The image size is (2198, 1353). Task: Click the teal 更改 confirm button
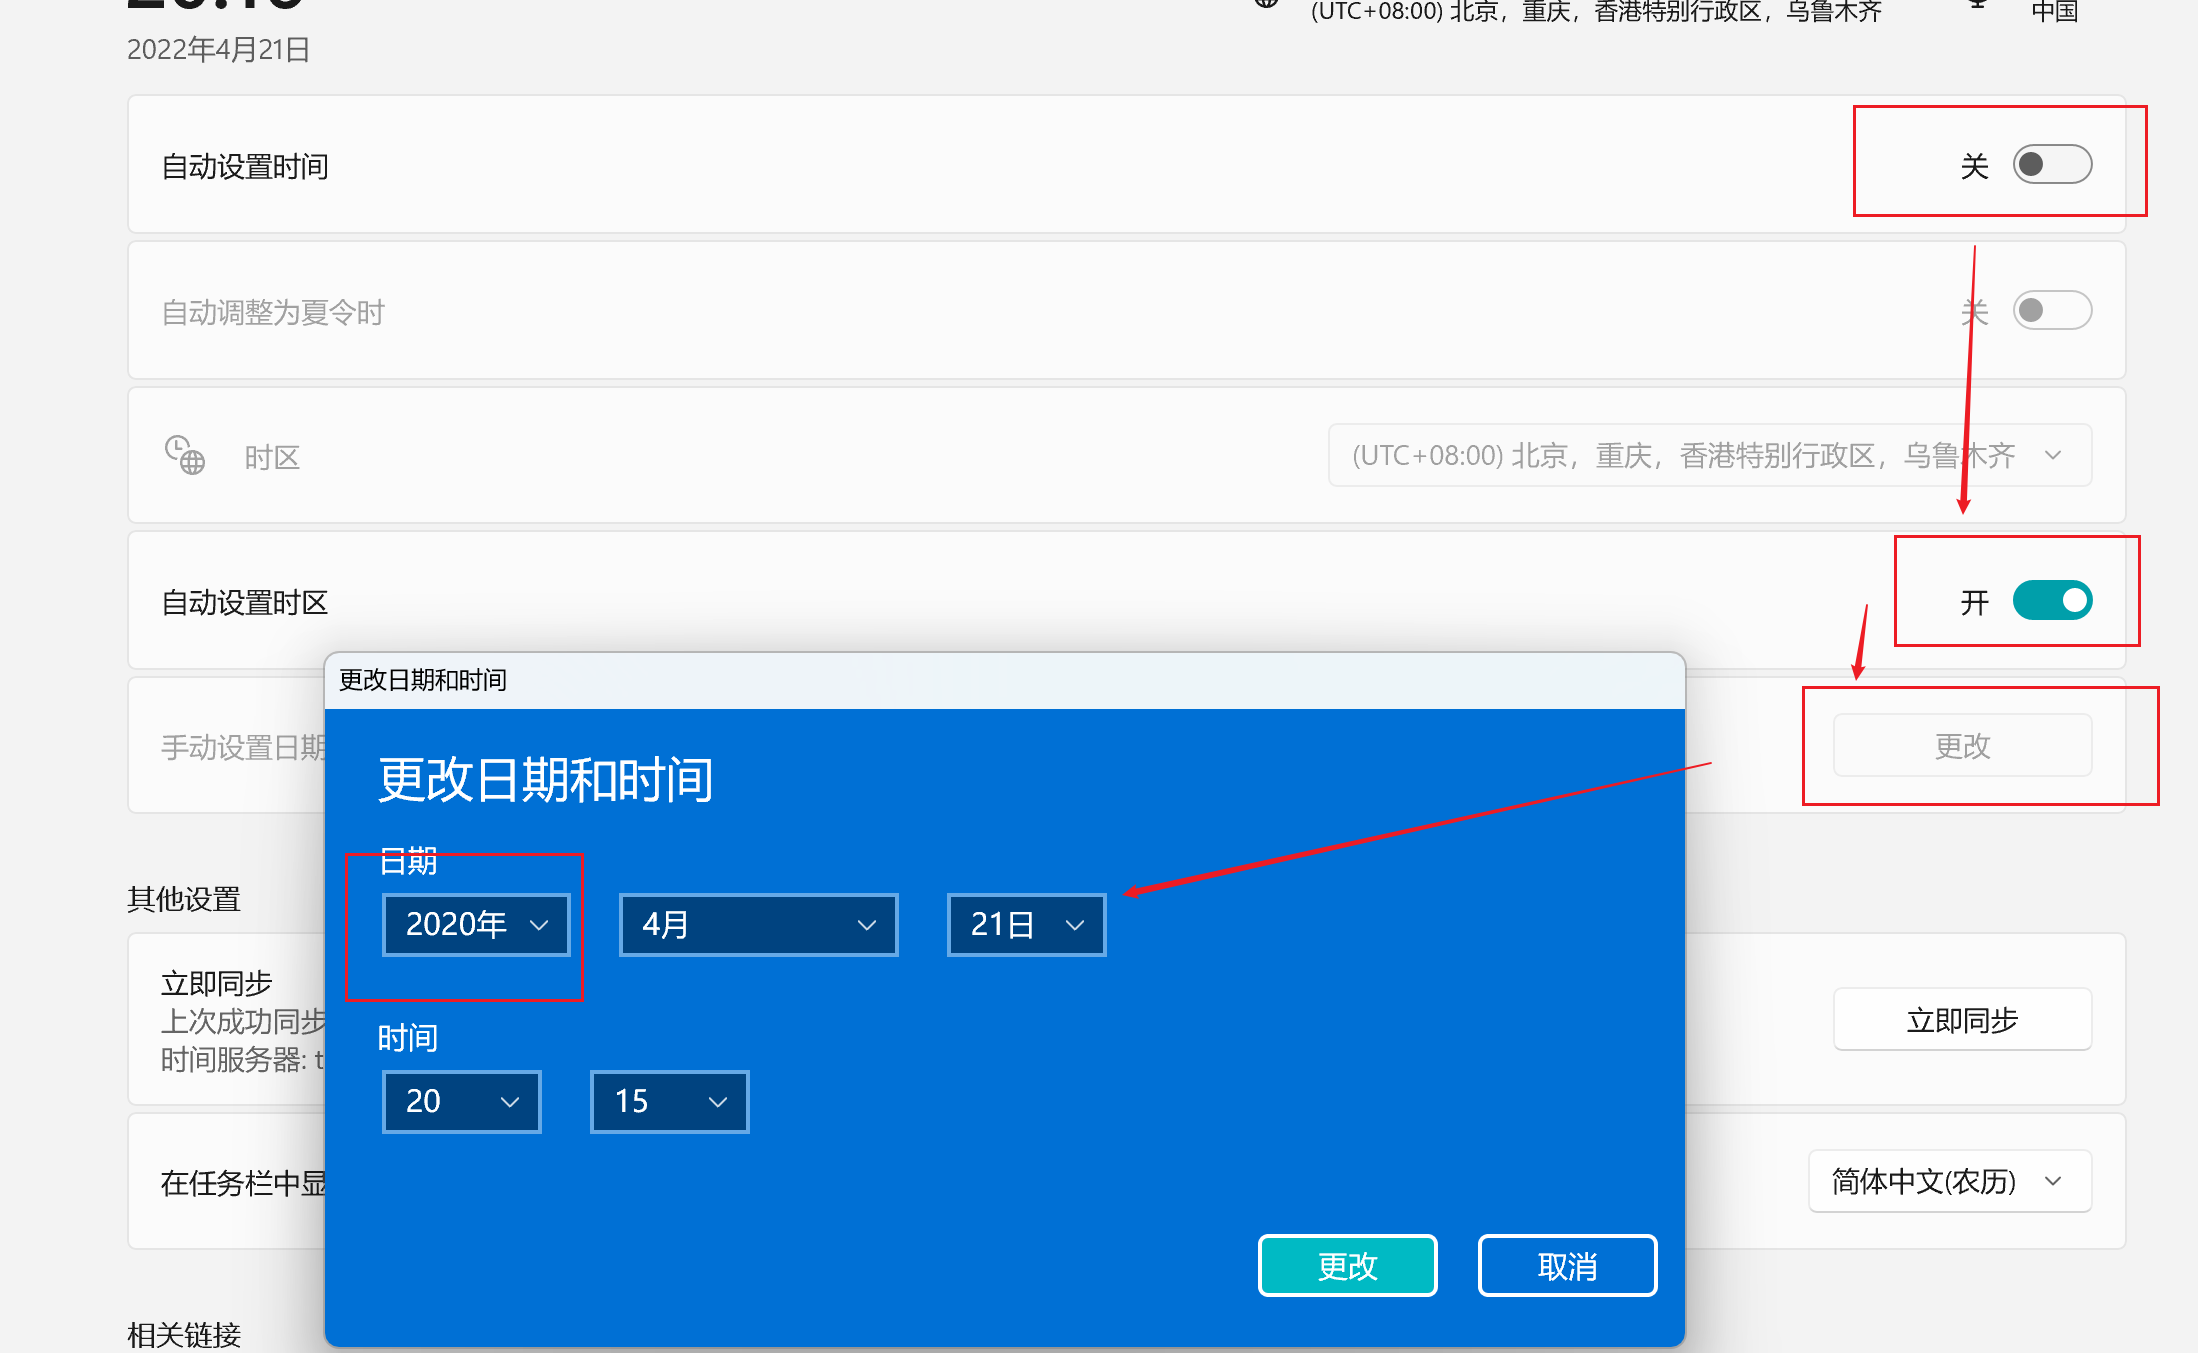click(x=1347, y=1266)
